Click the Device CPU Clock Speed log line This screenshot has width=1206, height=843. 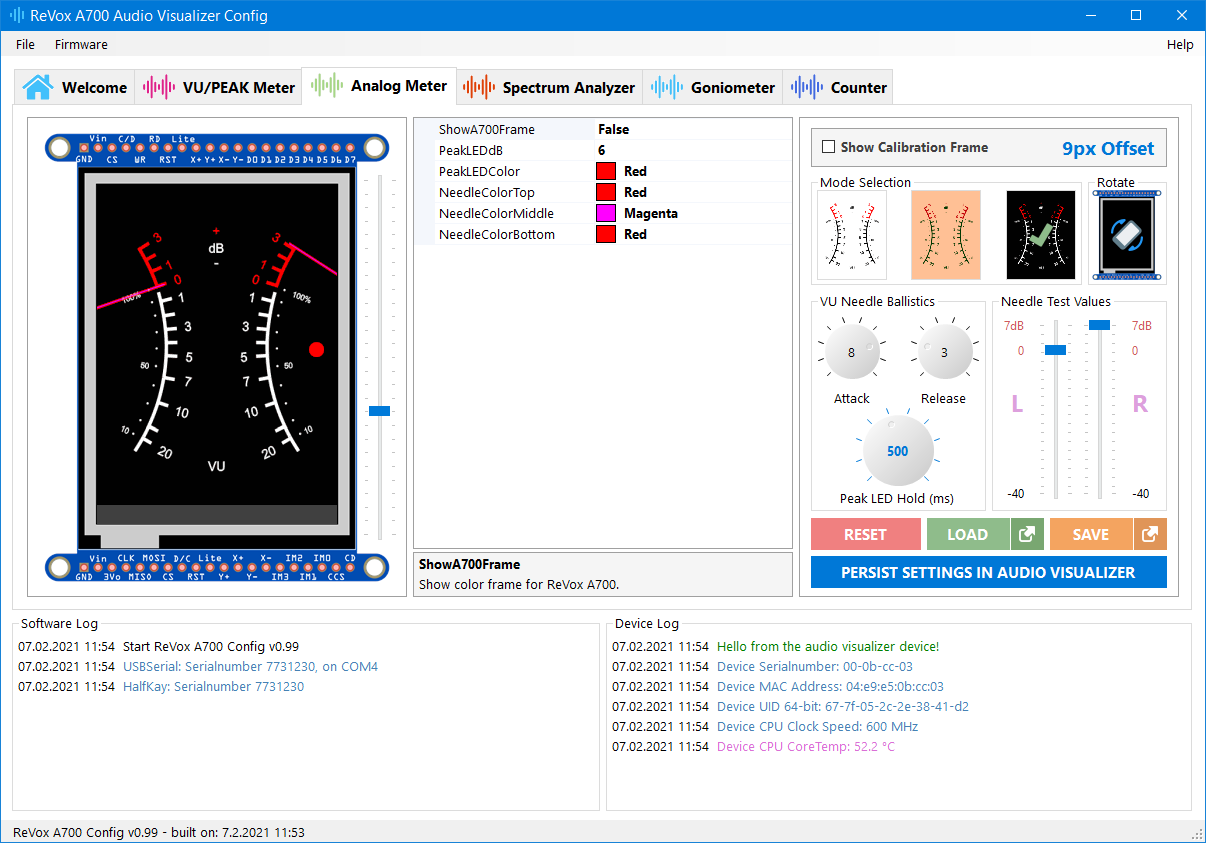817,726
